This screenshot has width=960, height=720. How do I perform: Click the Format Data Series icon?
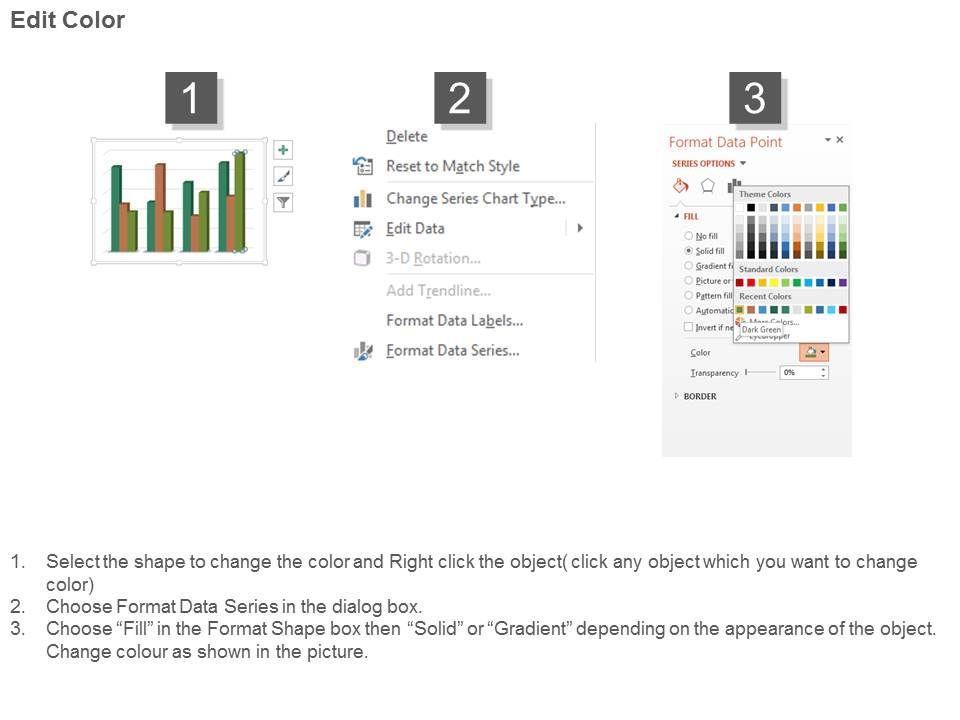point(363,351)
